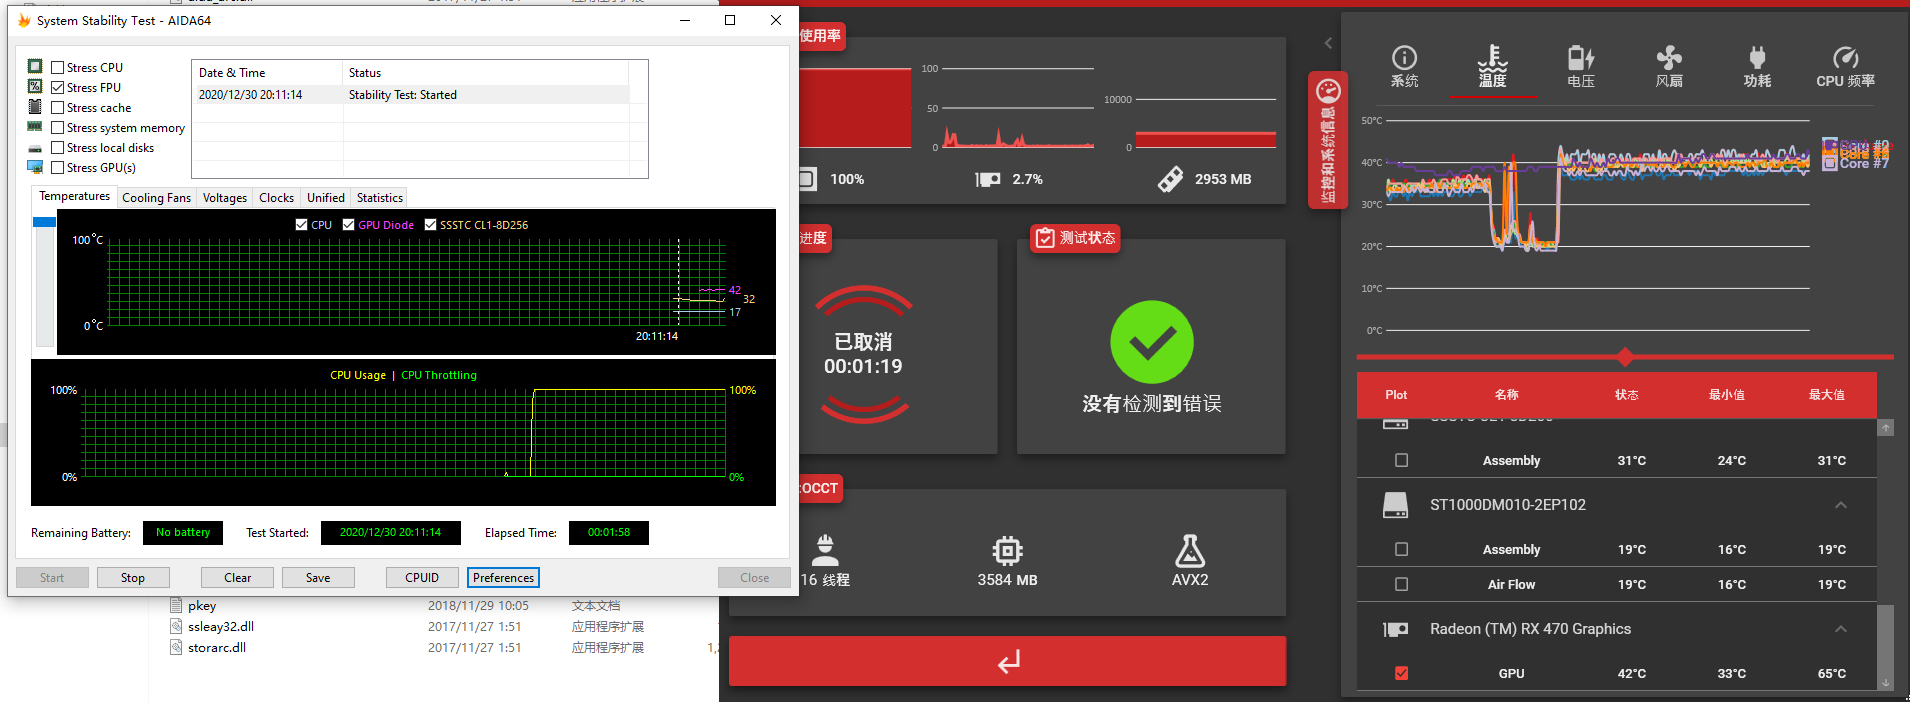The image size is (1910, 703).
Task: Uncheck the GPU 42°C plot checkbox
Action: (1401, 673)
